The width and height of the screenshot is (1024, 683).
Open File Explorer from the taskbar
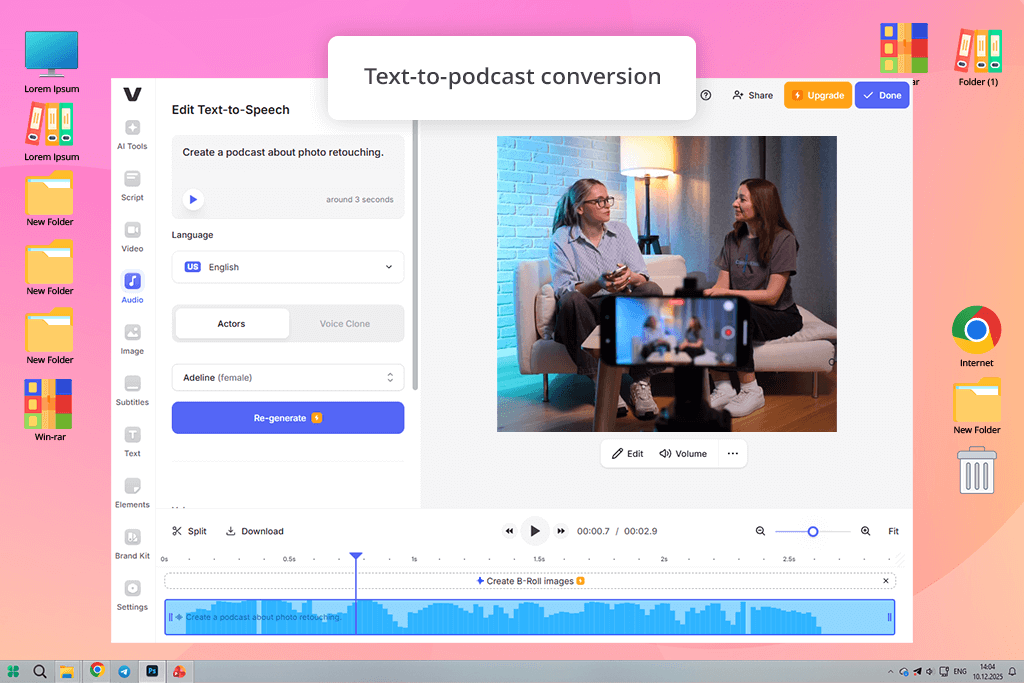pyautogui.click(x=67, y=671)
